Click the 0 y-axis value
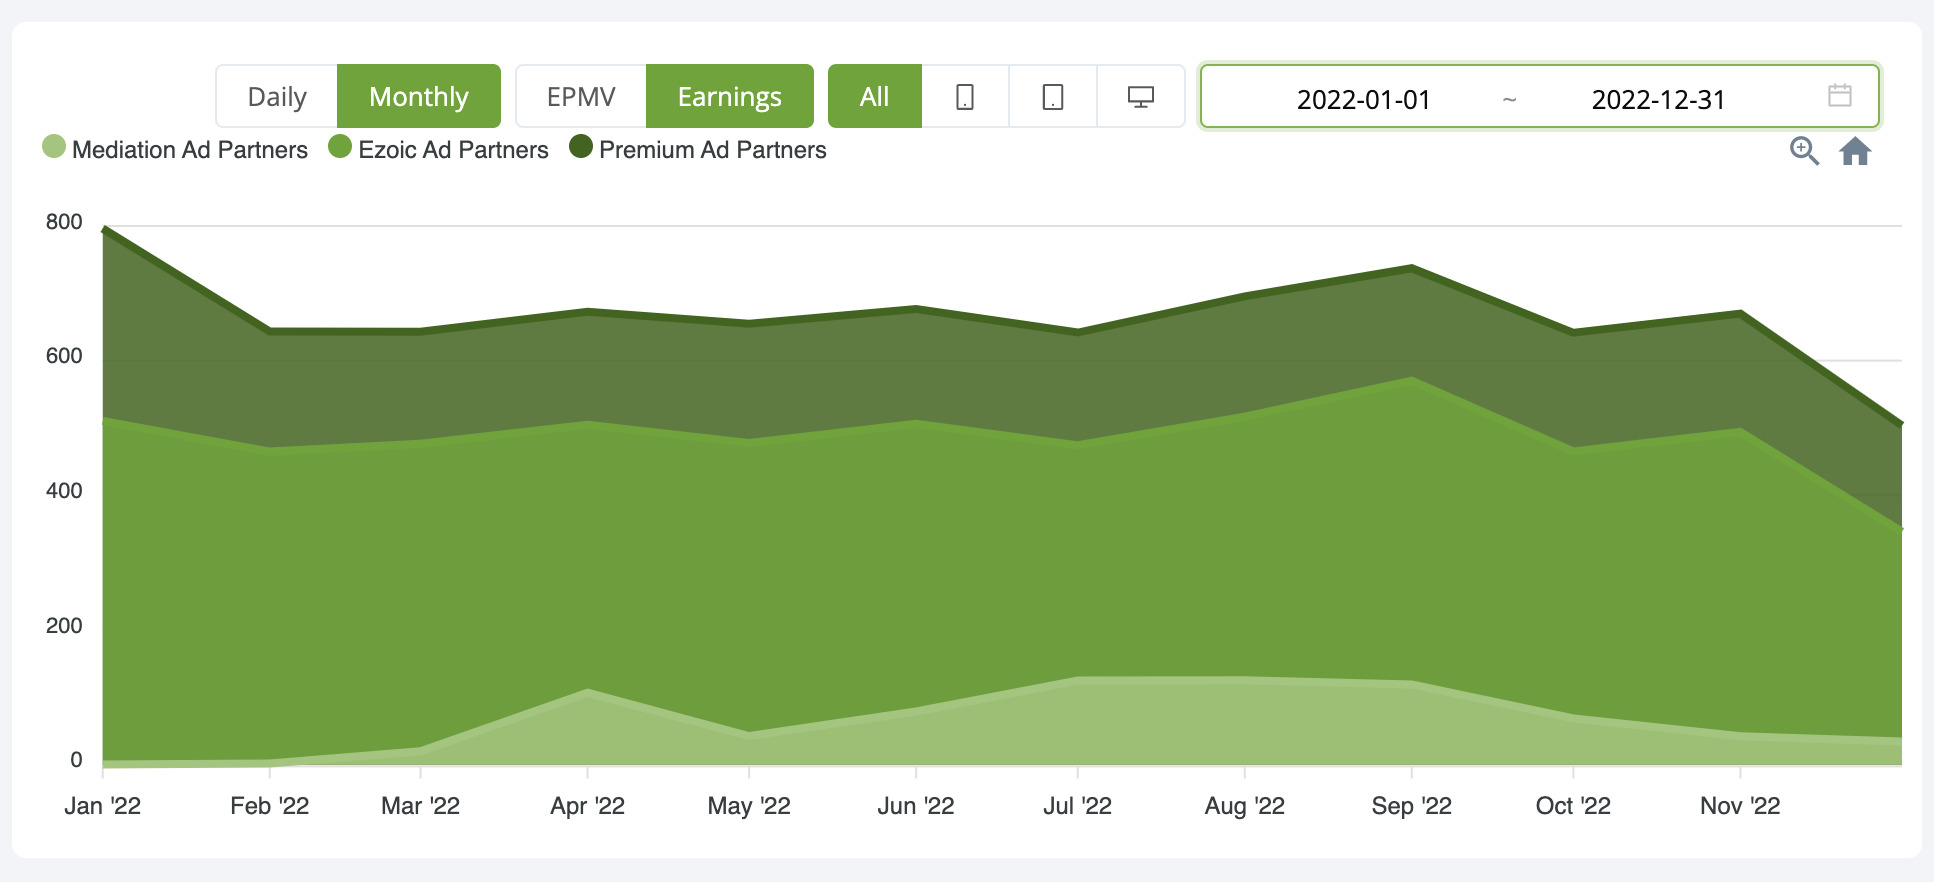 tap(76, 760)
